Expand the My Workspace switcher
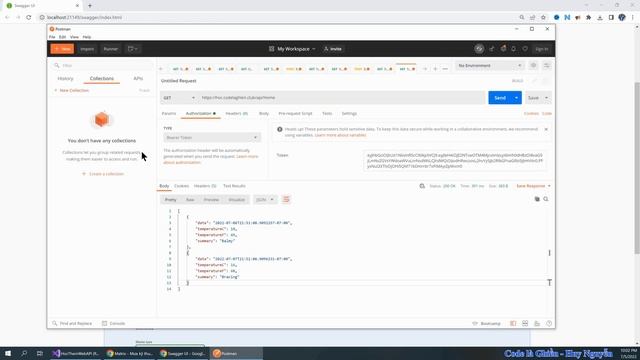Image resolution: width=640 pixels, height=360 pixels. pyautogui.click(x=292, y=49)
